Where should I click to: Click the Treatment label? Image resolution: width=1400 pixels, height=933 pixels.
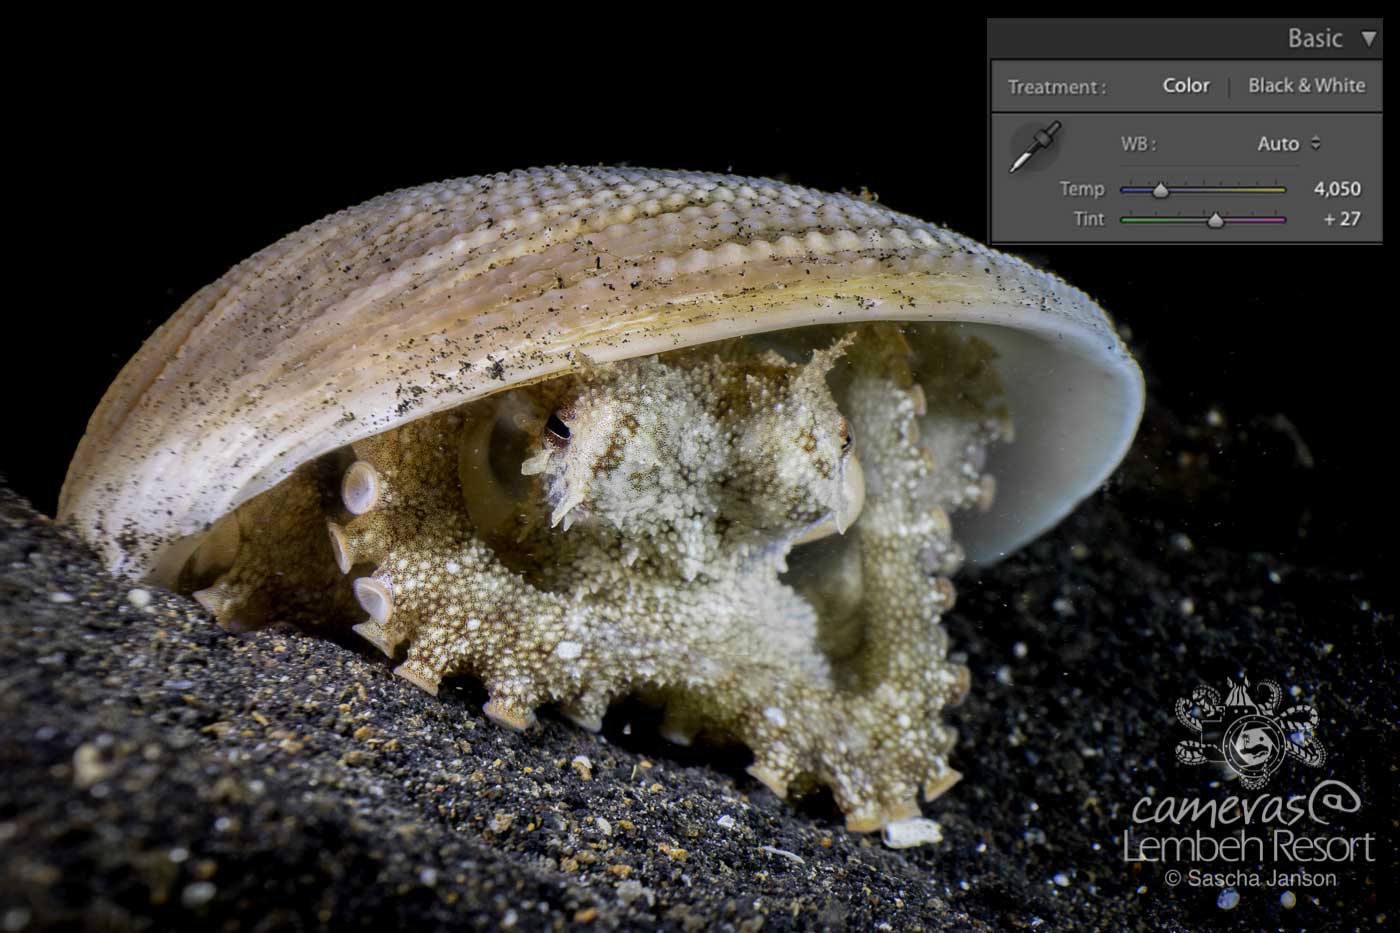click(x=1057, y=87)
